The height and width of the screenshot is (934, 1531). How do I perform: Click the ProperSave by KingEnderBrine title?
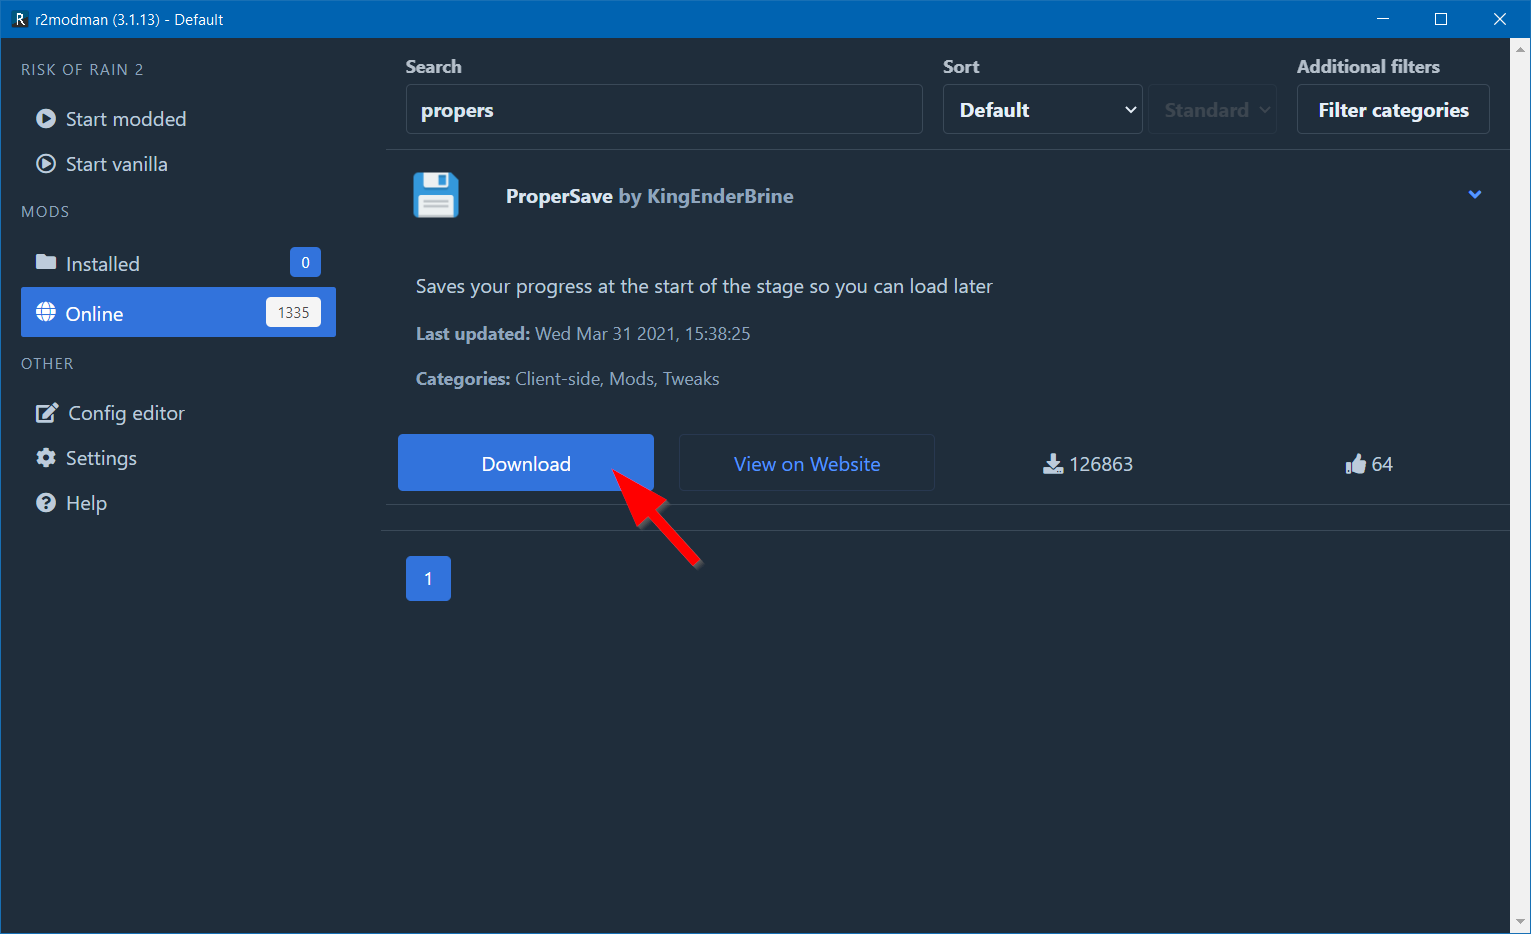click(x=650, y=196)
